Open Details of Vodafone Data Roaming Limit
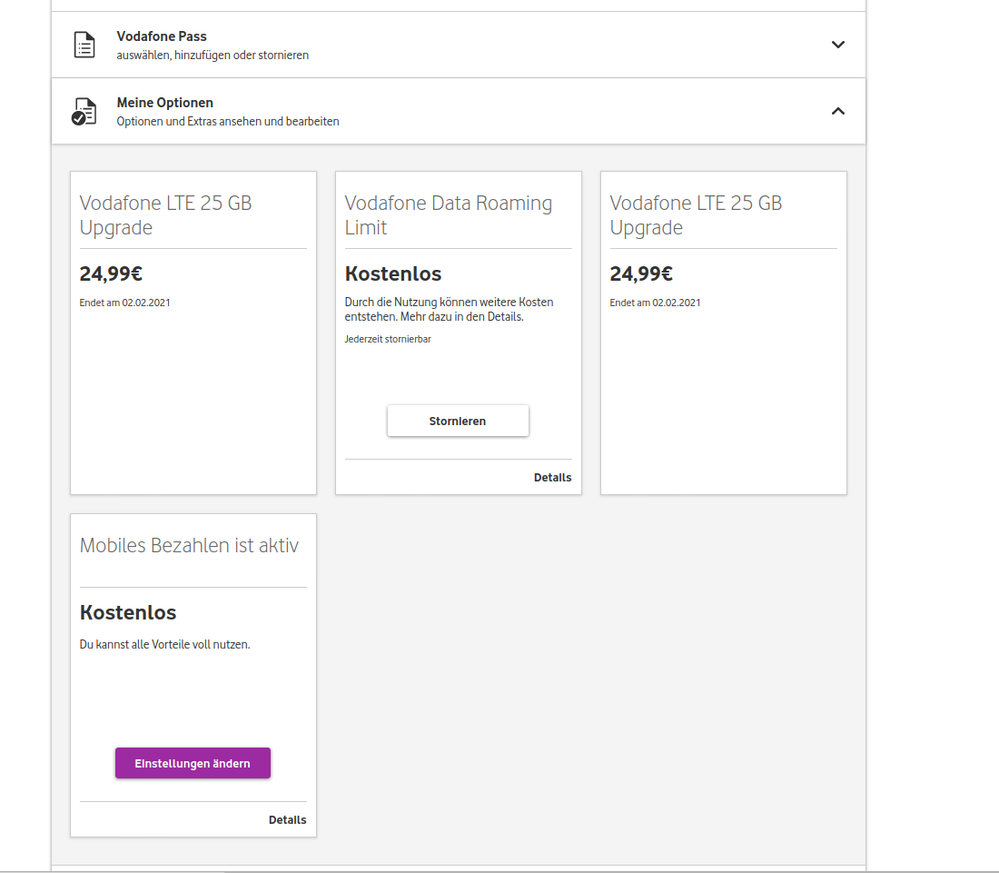 [552, 478]
